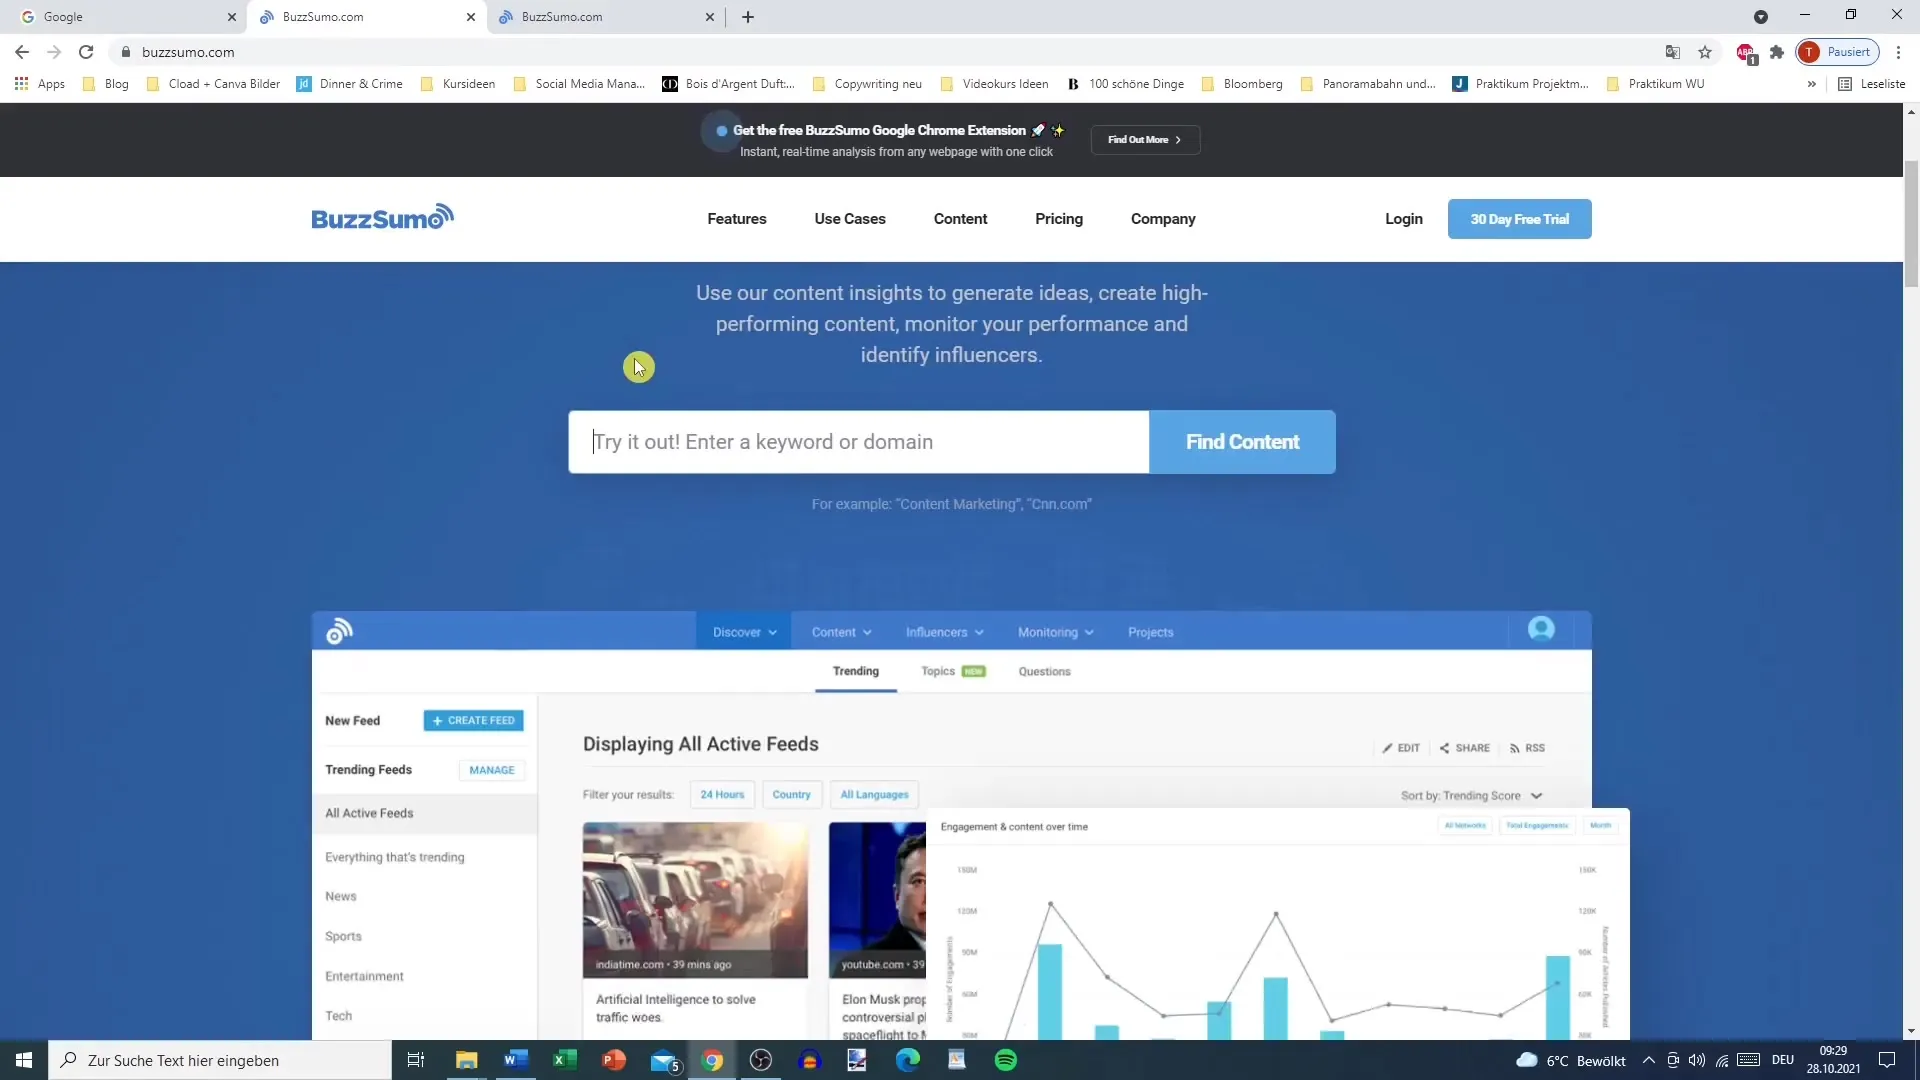This screenshot has height=1080, width=1920.
Task: Open the notifications center icon
Action: [1887, 1060]
